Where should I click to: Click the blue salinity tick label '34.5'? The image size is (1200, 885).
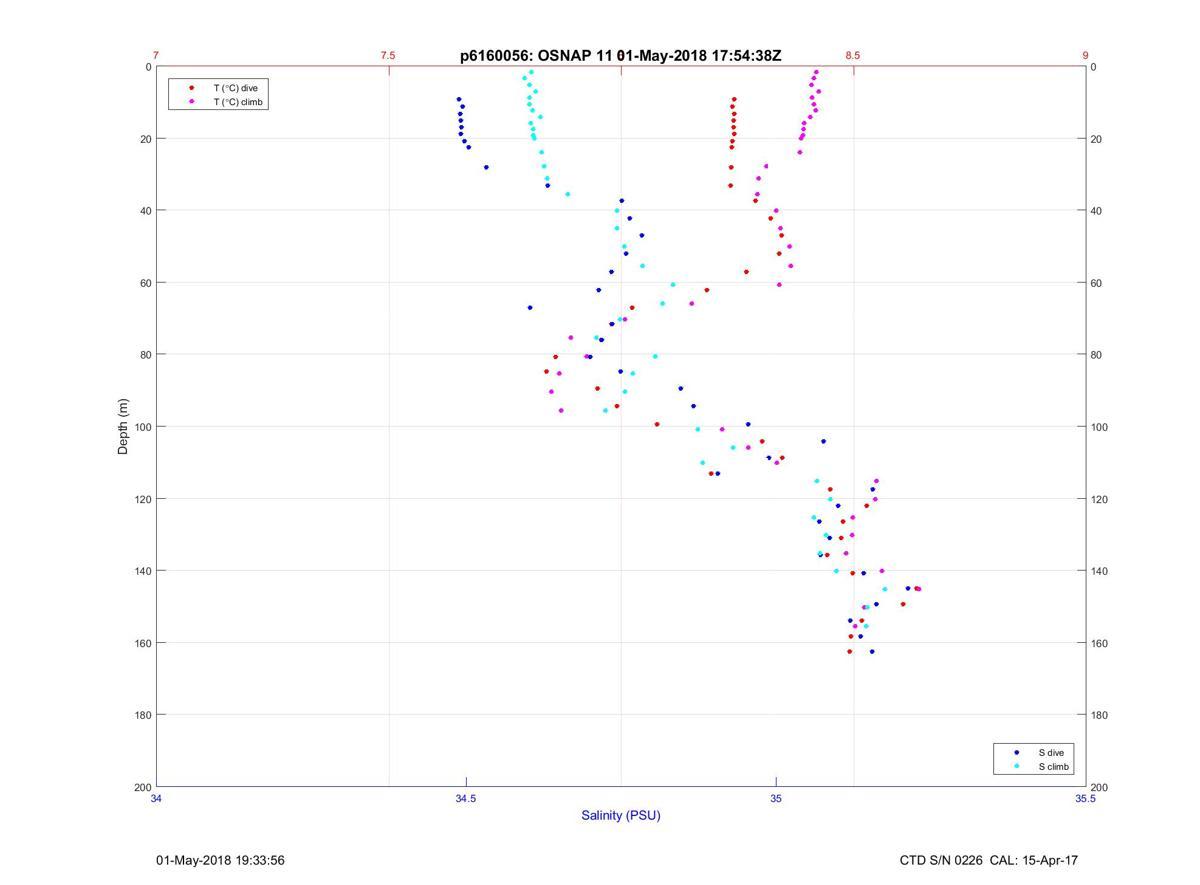click(466, 798)
